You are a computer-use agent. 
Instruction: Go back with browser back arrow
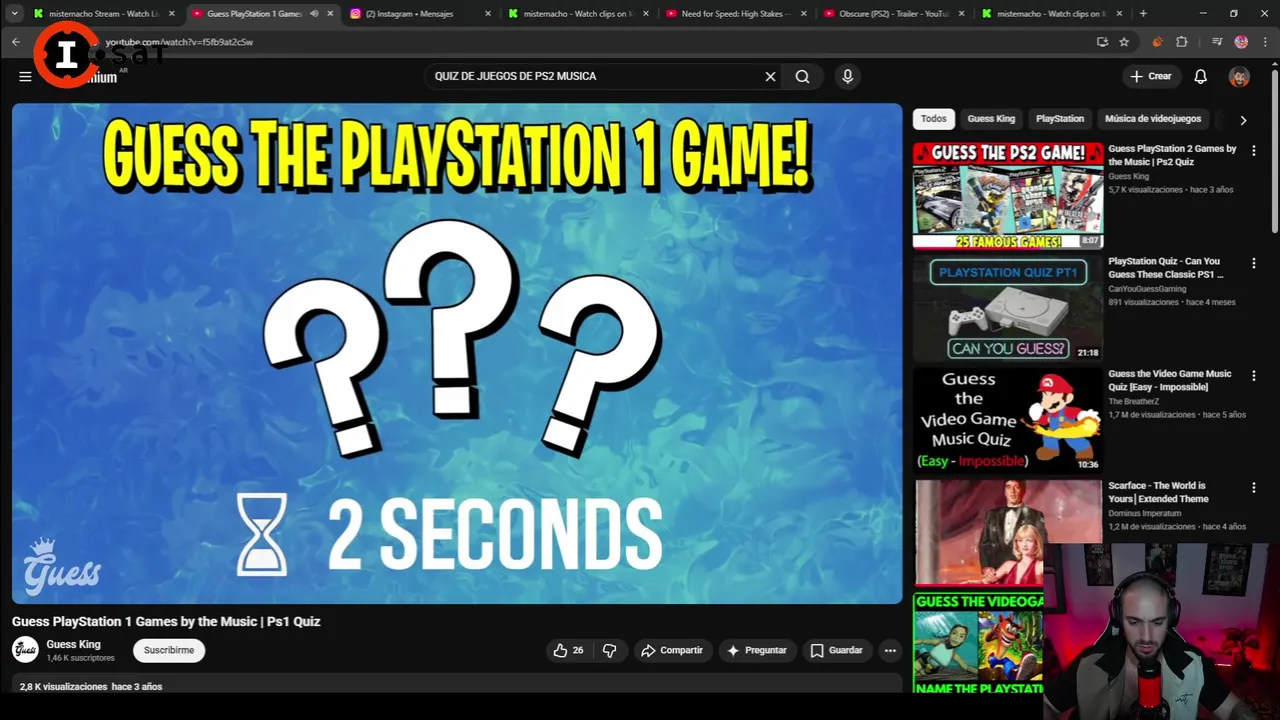tap(16, 42)
